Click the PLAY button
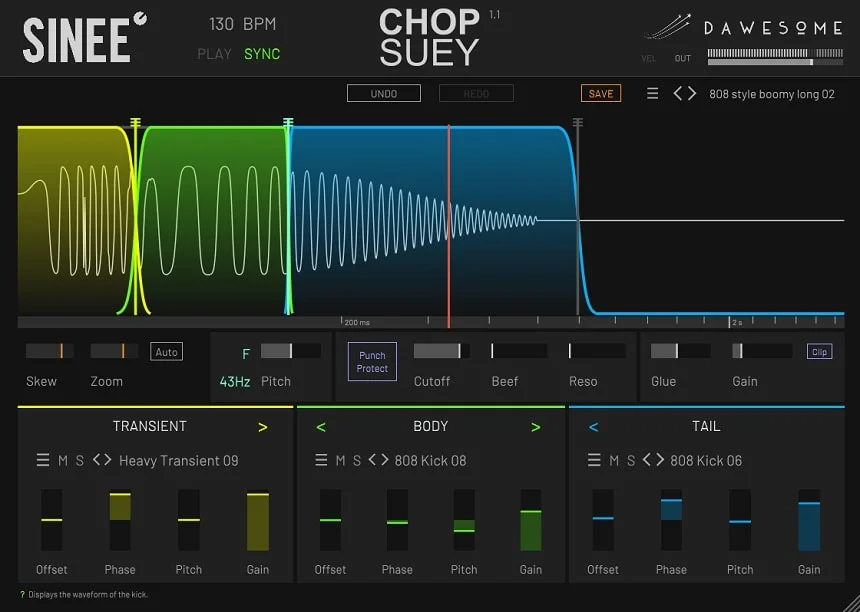 point(214,54)
